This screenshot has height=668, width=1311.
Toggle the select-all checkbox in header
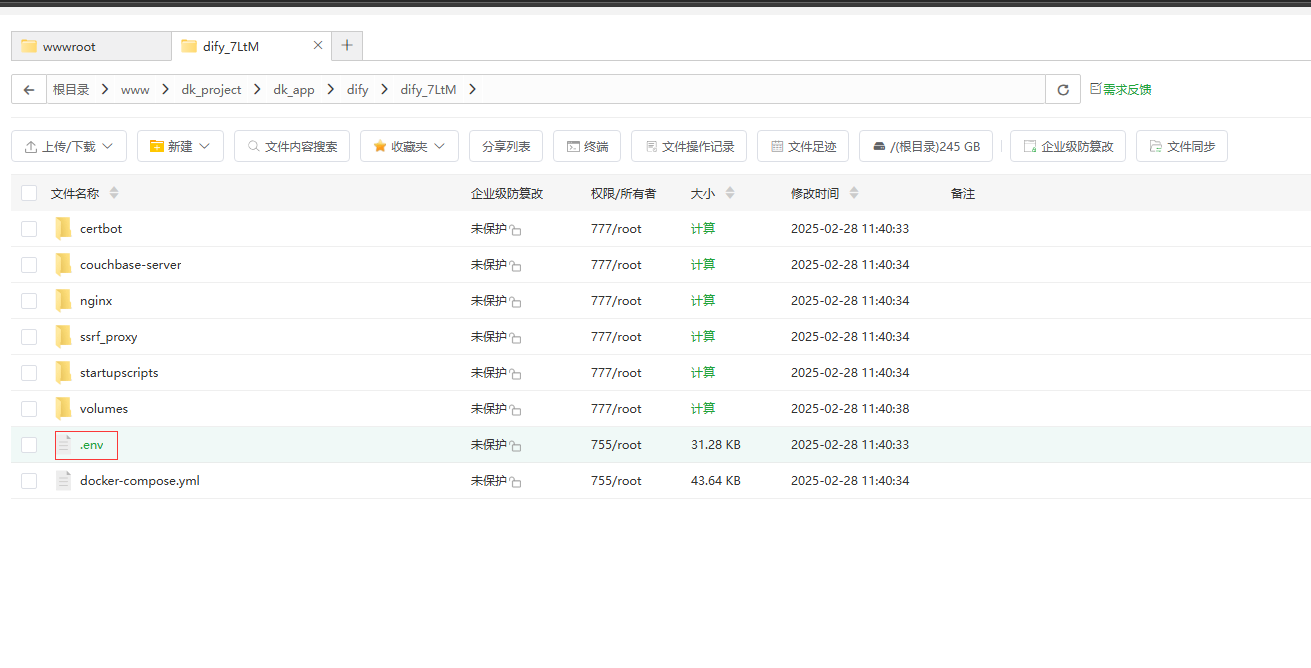click(29, 193)
